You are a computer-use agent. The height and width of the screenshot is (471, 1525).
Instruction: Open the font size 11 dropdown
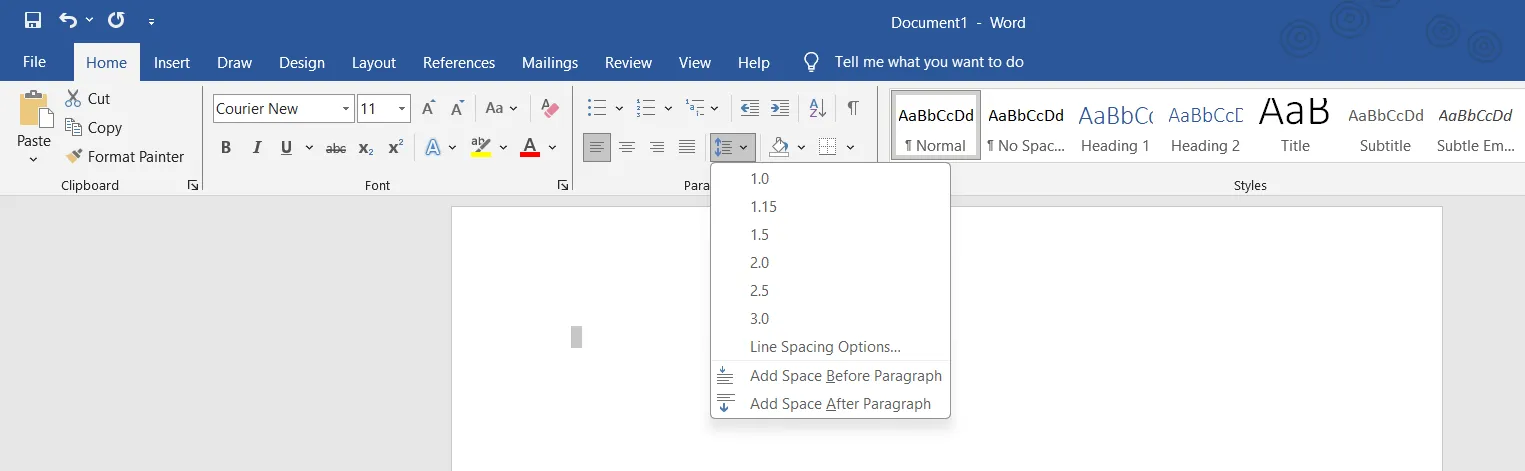tap(403, 108)
